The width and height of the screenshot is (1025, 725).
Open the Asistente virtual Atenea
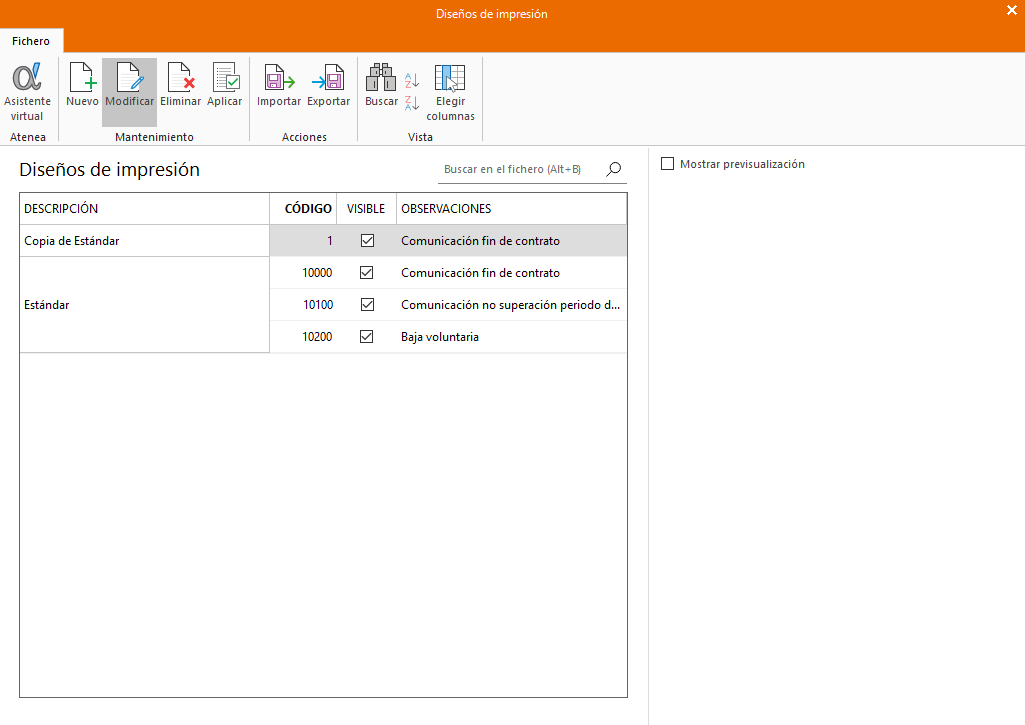(27, 92)
